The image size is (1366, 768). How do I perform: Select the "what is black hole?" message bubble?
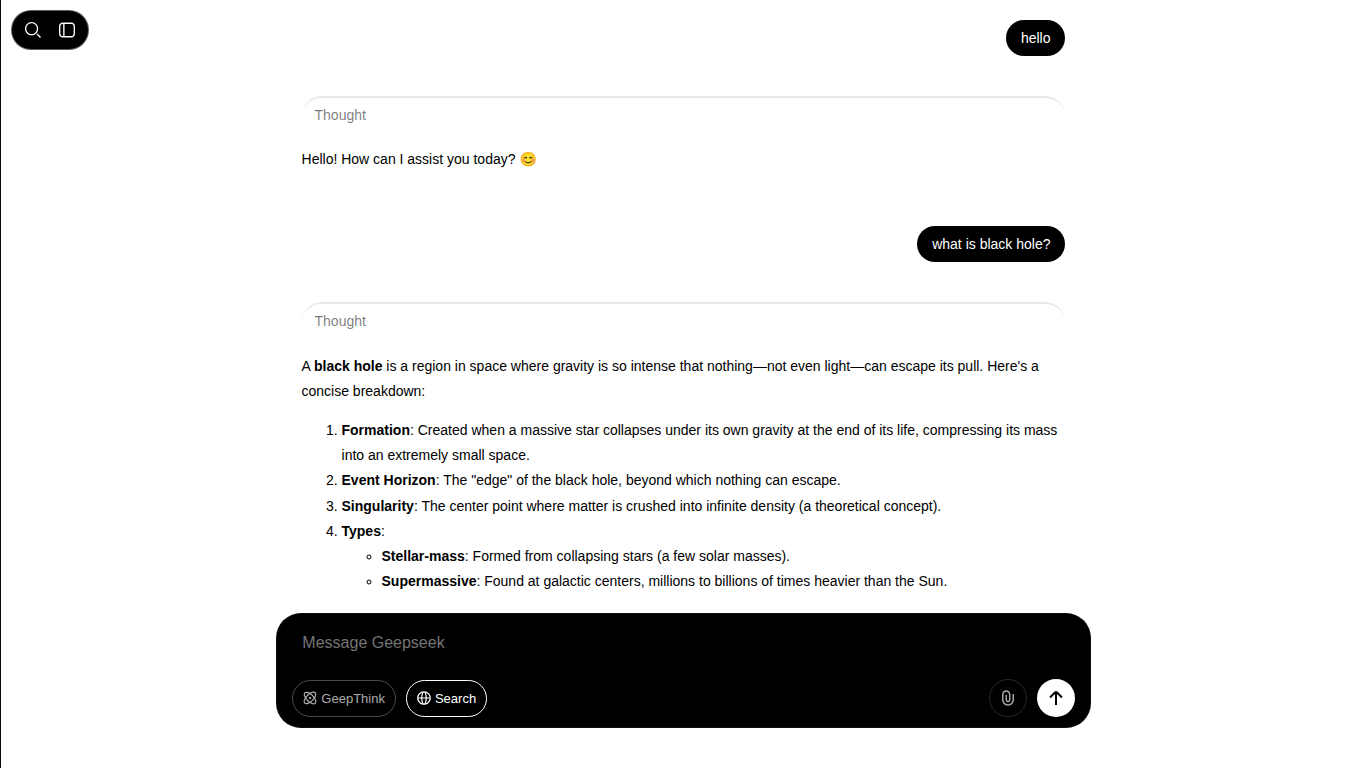pyautogui.click(x=991, y=244)
